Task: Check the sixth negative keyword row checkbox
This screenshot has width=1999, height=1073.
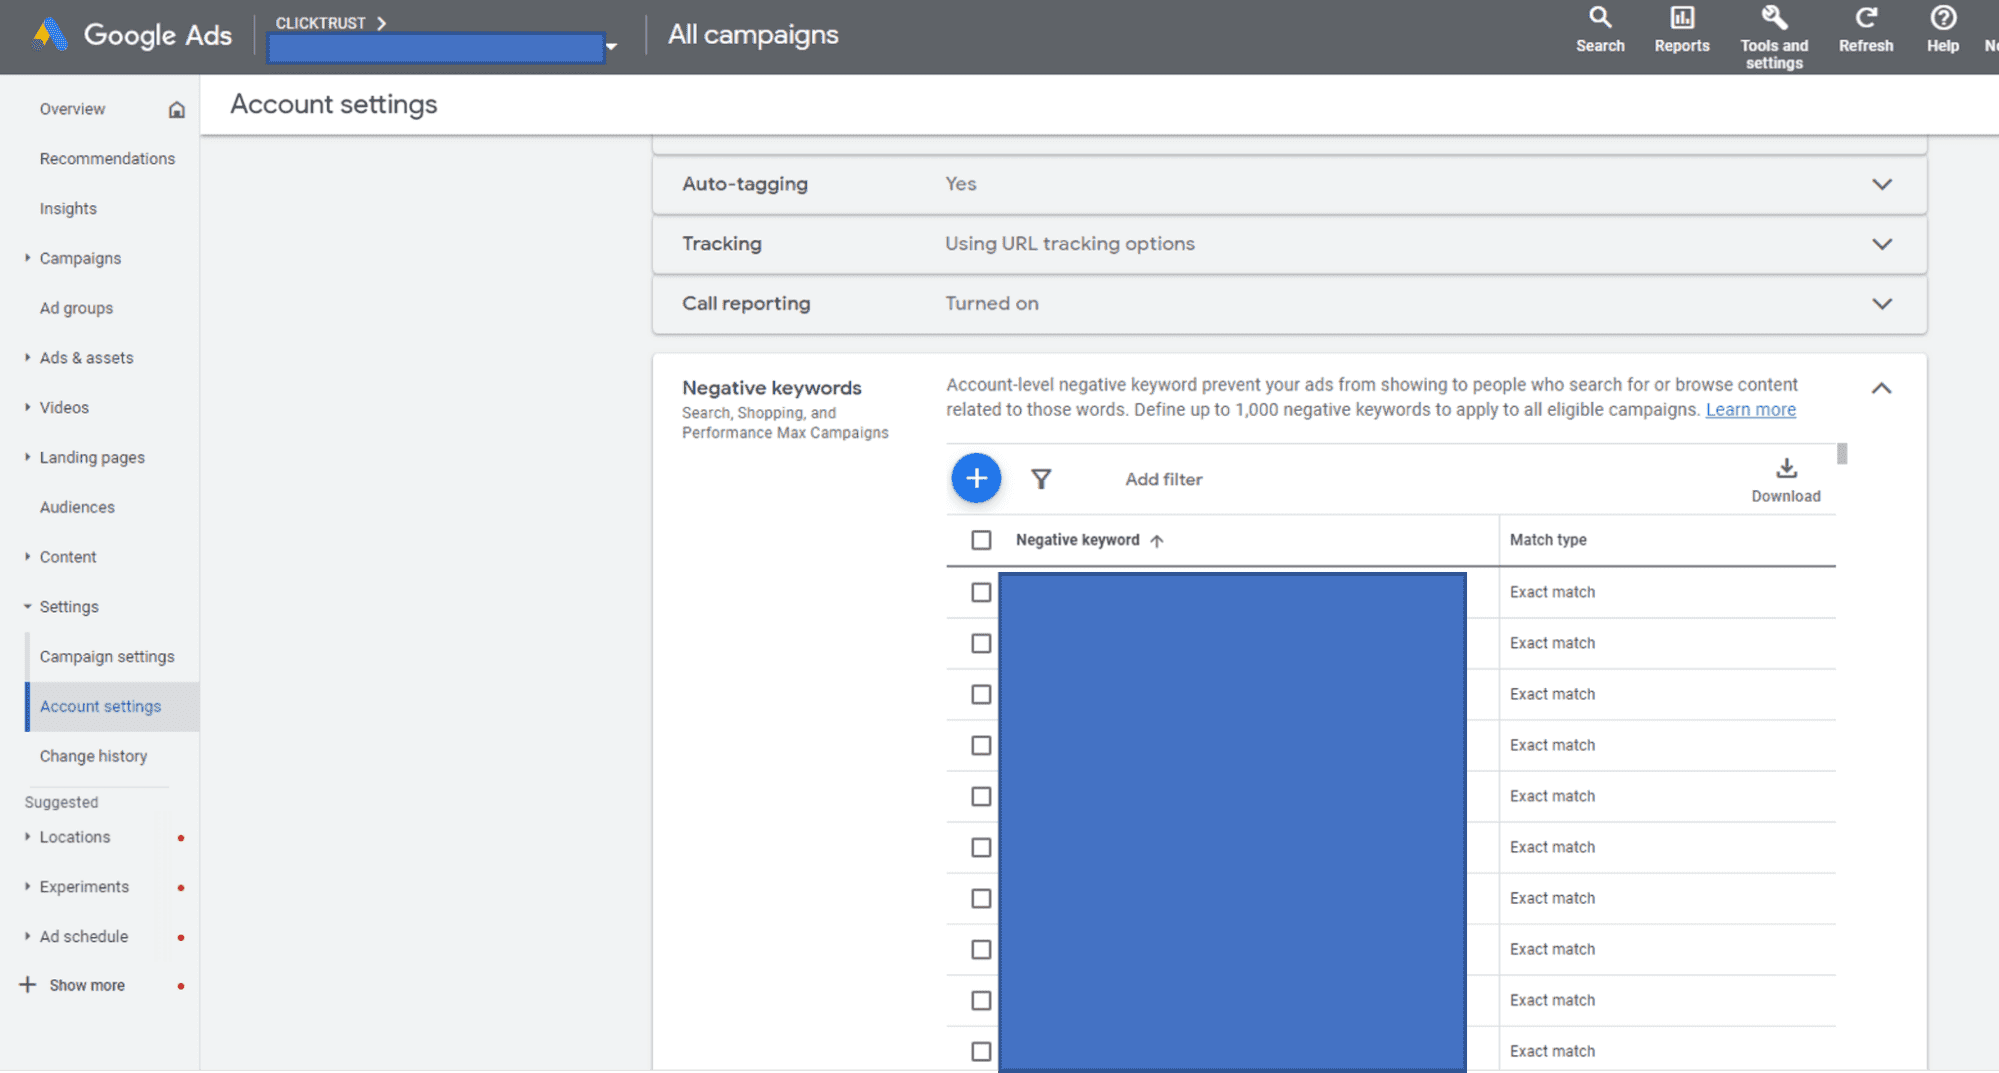Action: (981, 847)
